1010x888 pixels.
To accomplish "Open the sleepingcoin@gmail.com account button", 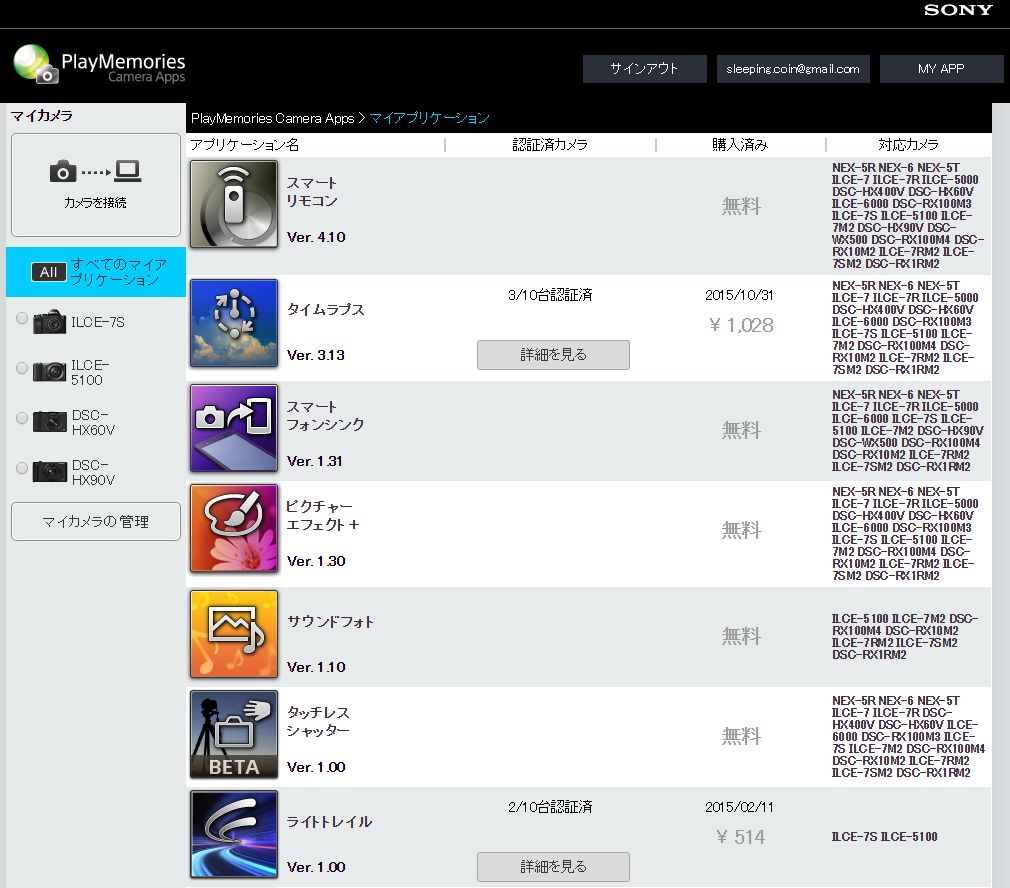I will pos(793,69).
